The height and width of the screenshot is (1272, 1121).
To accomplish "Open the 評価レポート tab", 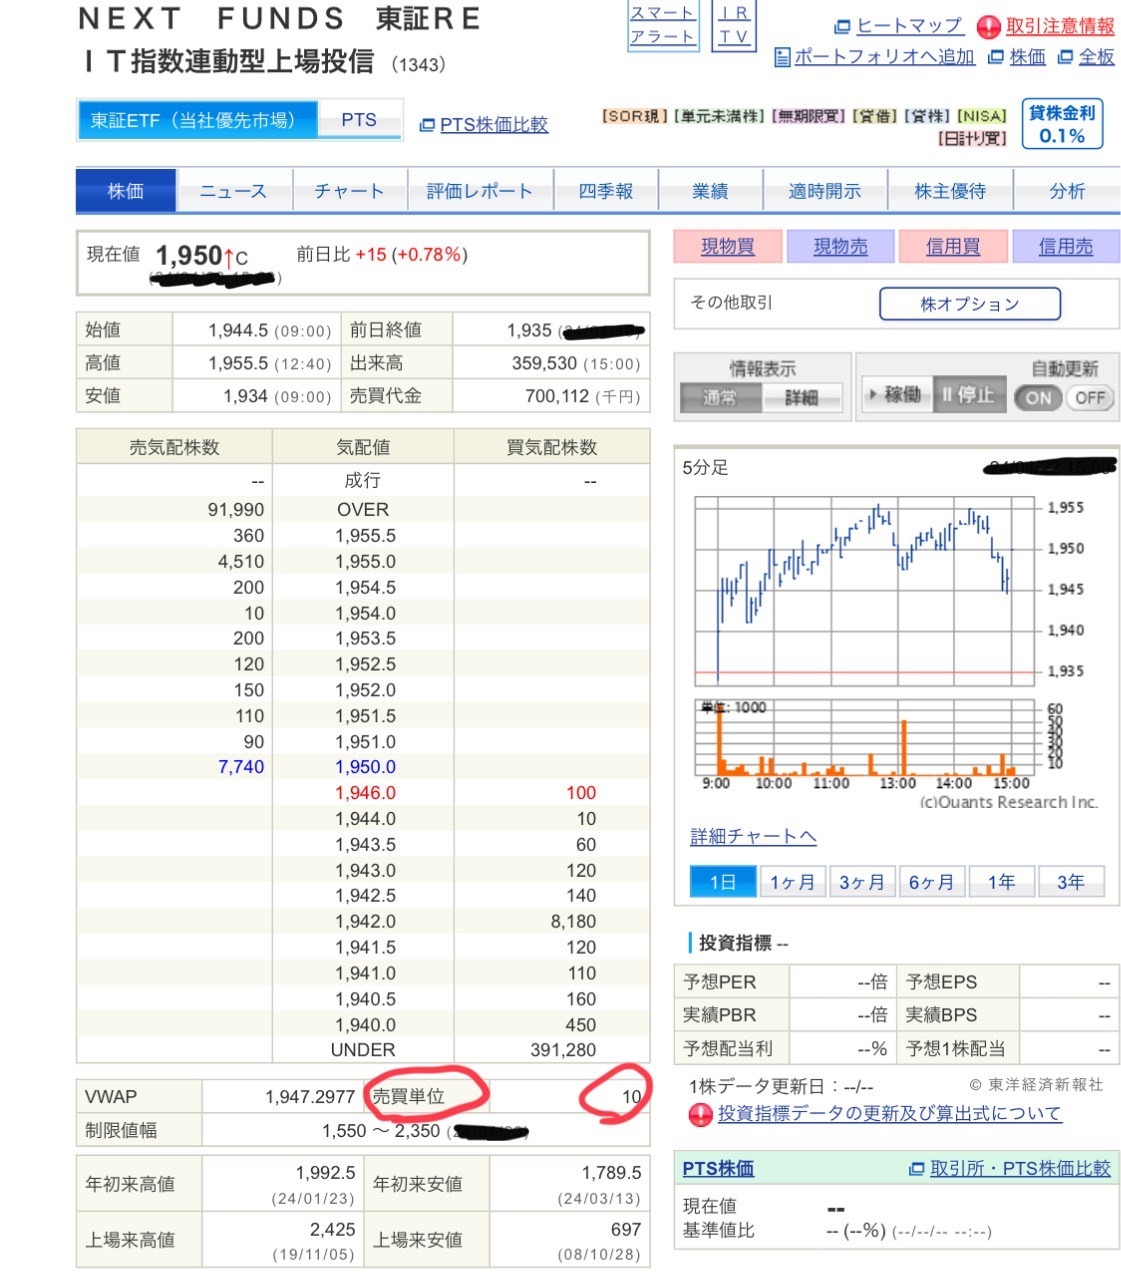I will (x=480, y=191).
